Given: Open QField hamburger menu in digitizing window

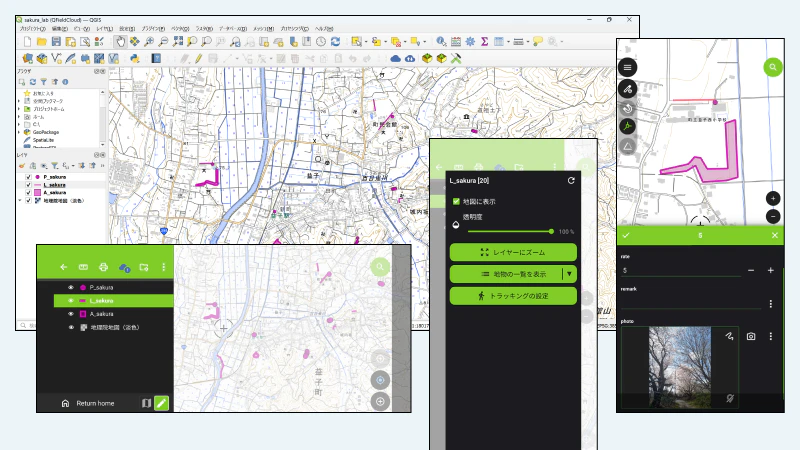Looking at the screenshot, I should [628, 67].
